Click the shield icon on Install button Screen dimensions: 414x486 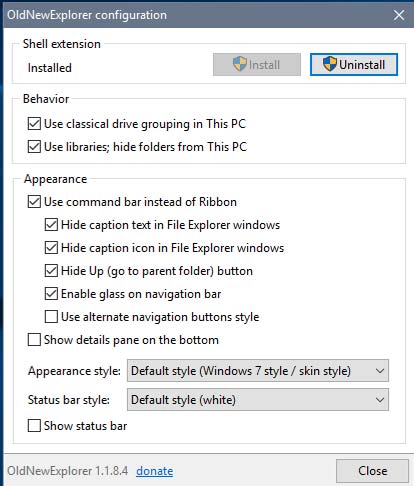[x=240, y=64]
